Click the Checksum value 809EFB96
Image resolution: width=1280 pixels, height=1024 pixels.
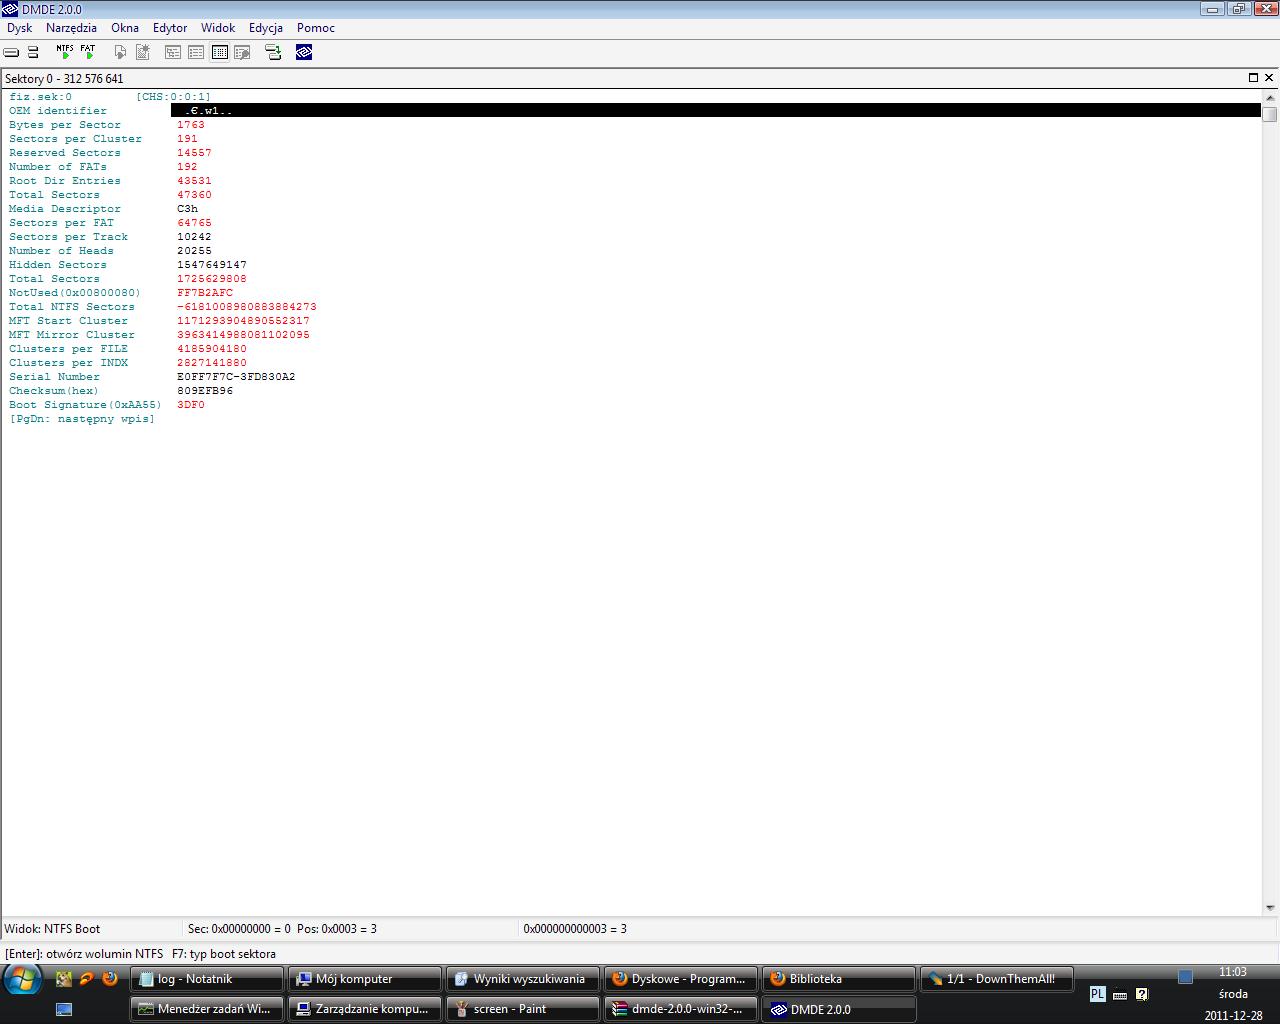coord(205,391)
